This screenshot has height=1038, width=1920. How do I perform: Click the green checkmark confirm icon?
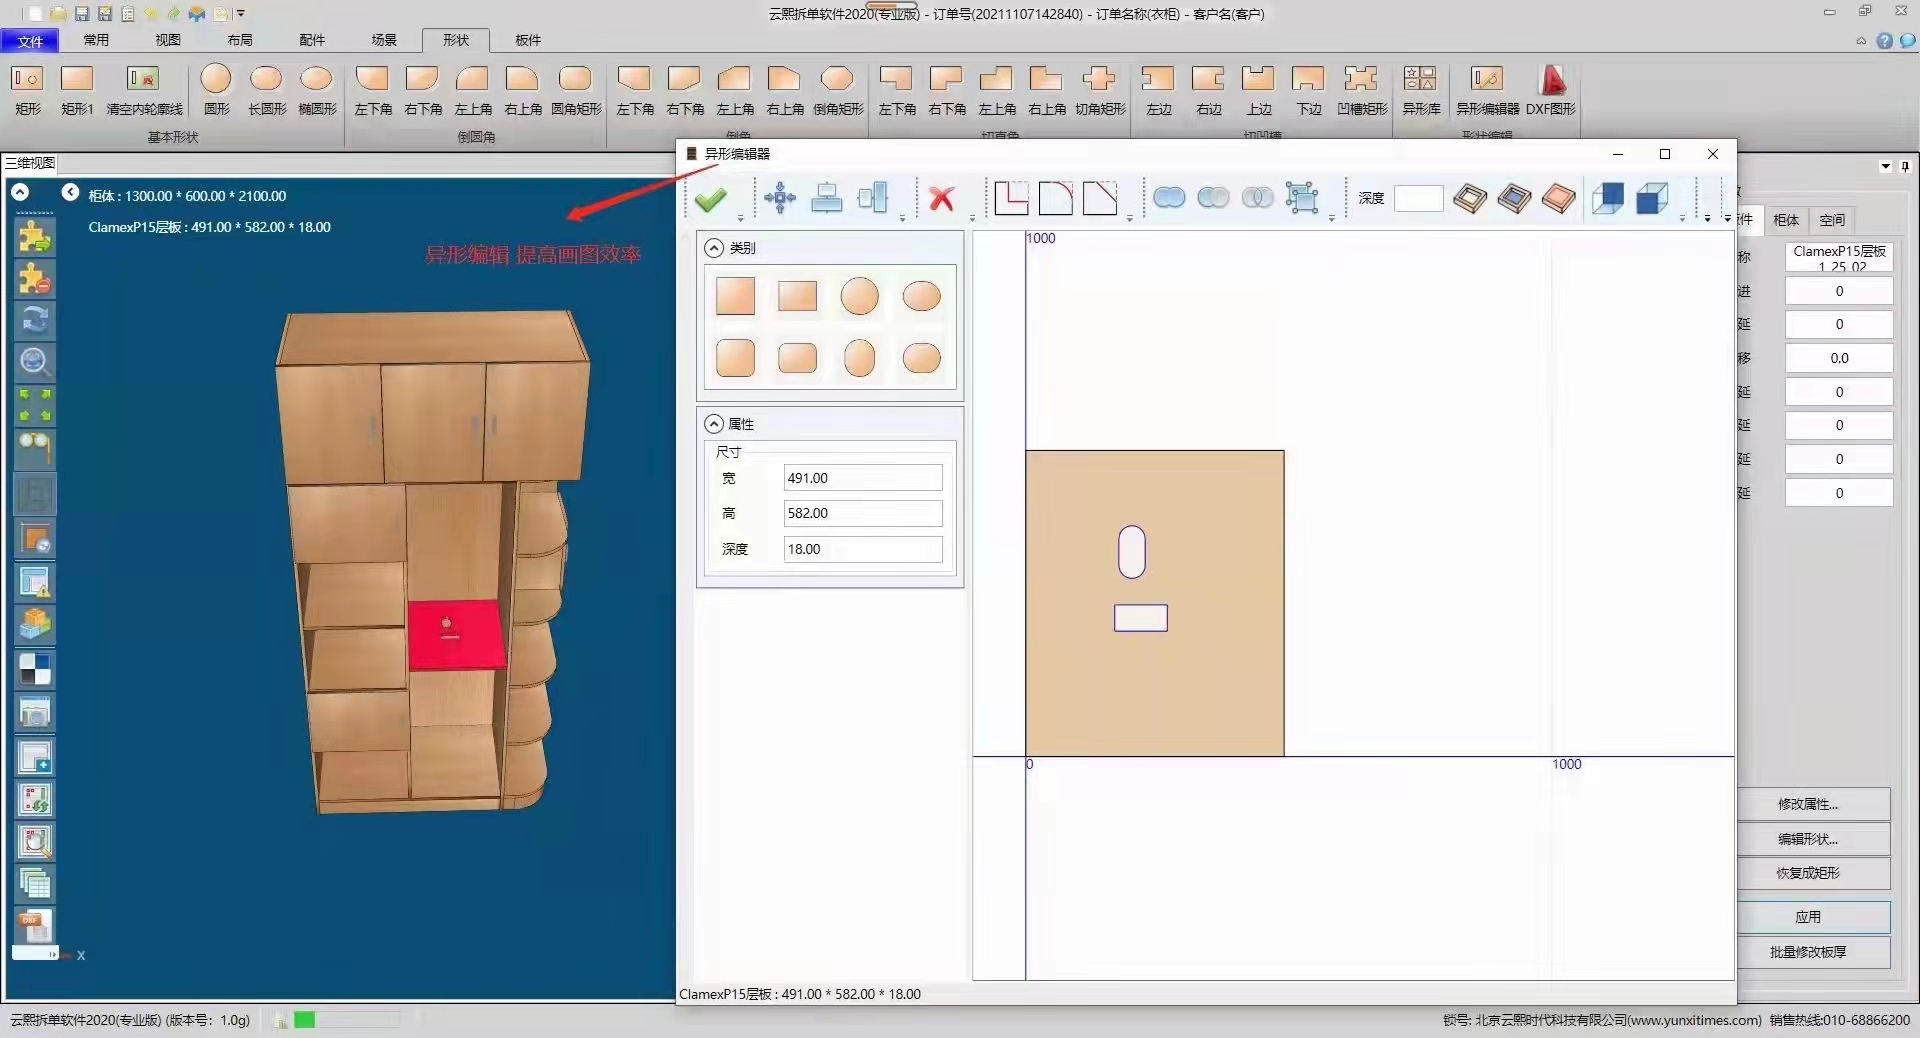710,199
